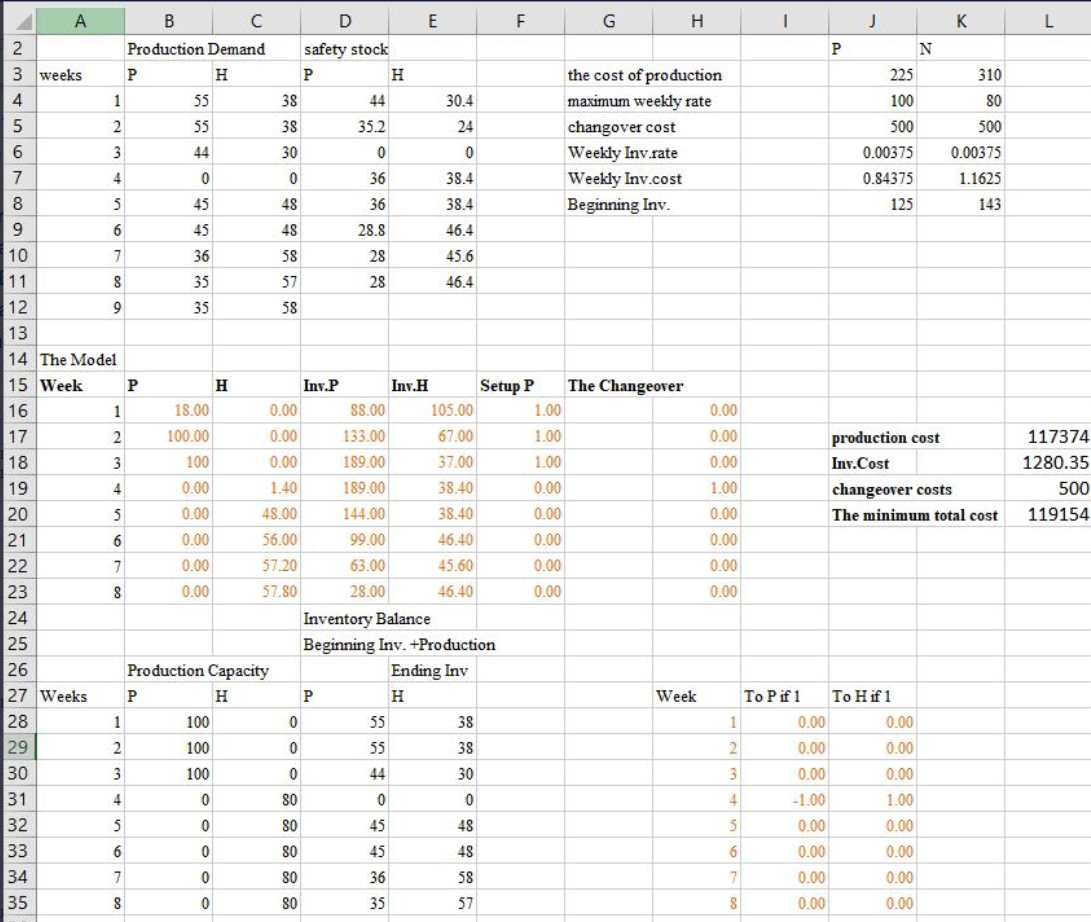The height and width of the screenshot is (922, 1091).
Task: Select safety stock P value 35.2
Action: (344, 127)
